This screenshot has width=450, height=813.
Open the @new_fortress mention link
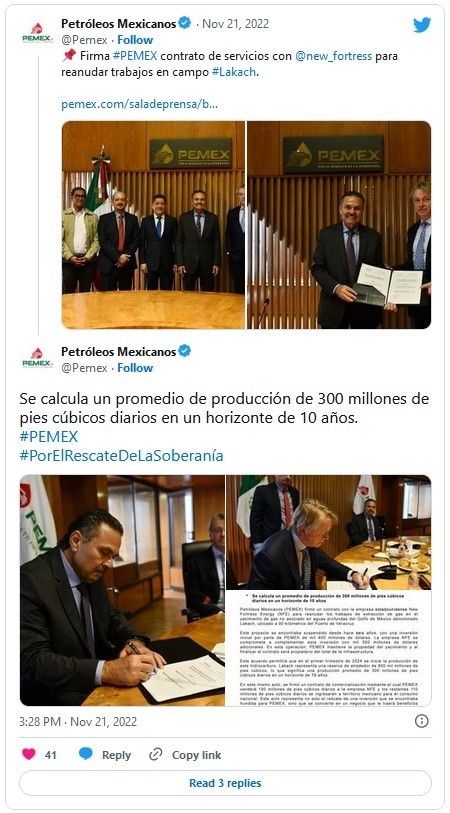click(x=333, y=56)
